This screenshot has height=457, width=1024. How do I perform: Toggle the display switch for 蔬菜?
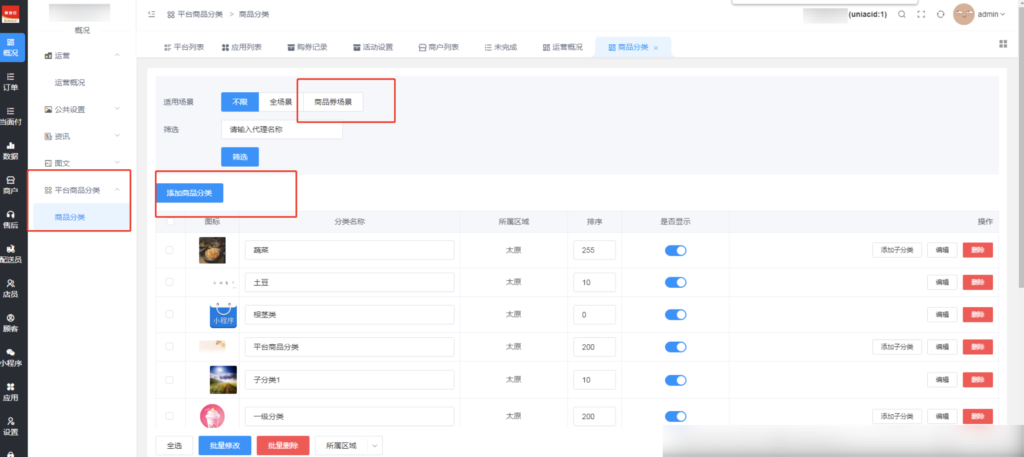tap(675, 250)
